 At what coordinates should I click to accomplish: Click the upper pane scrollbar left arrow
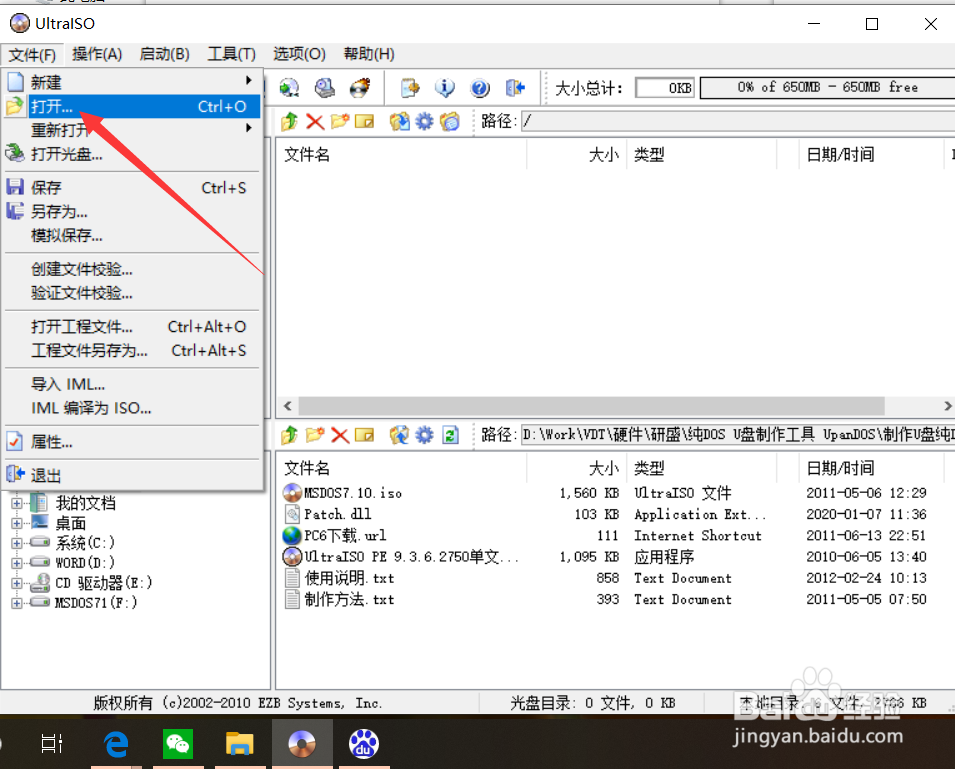(287, 406)
